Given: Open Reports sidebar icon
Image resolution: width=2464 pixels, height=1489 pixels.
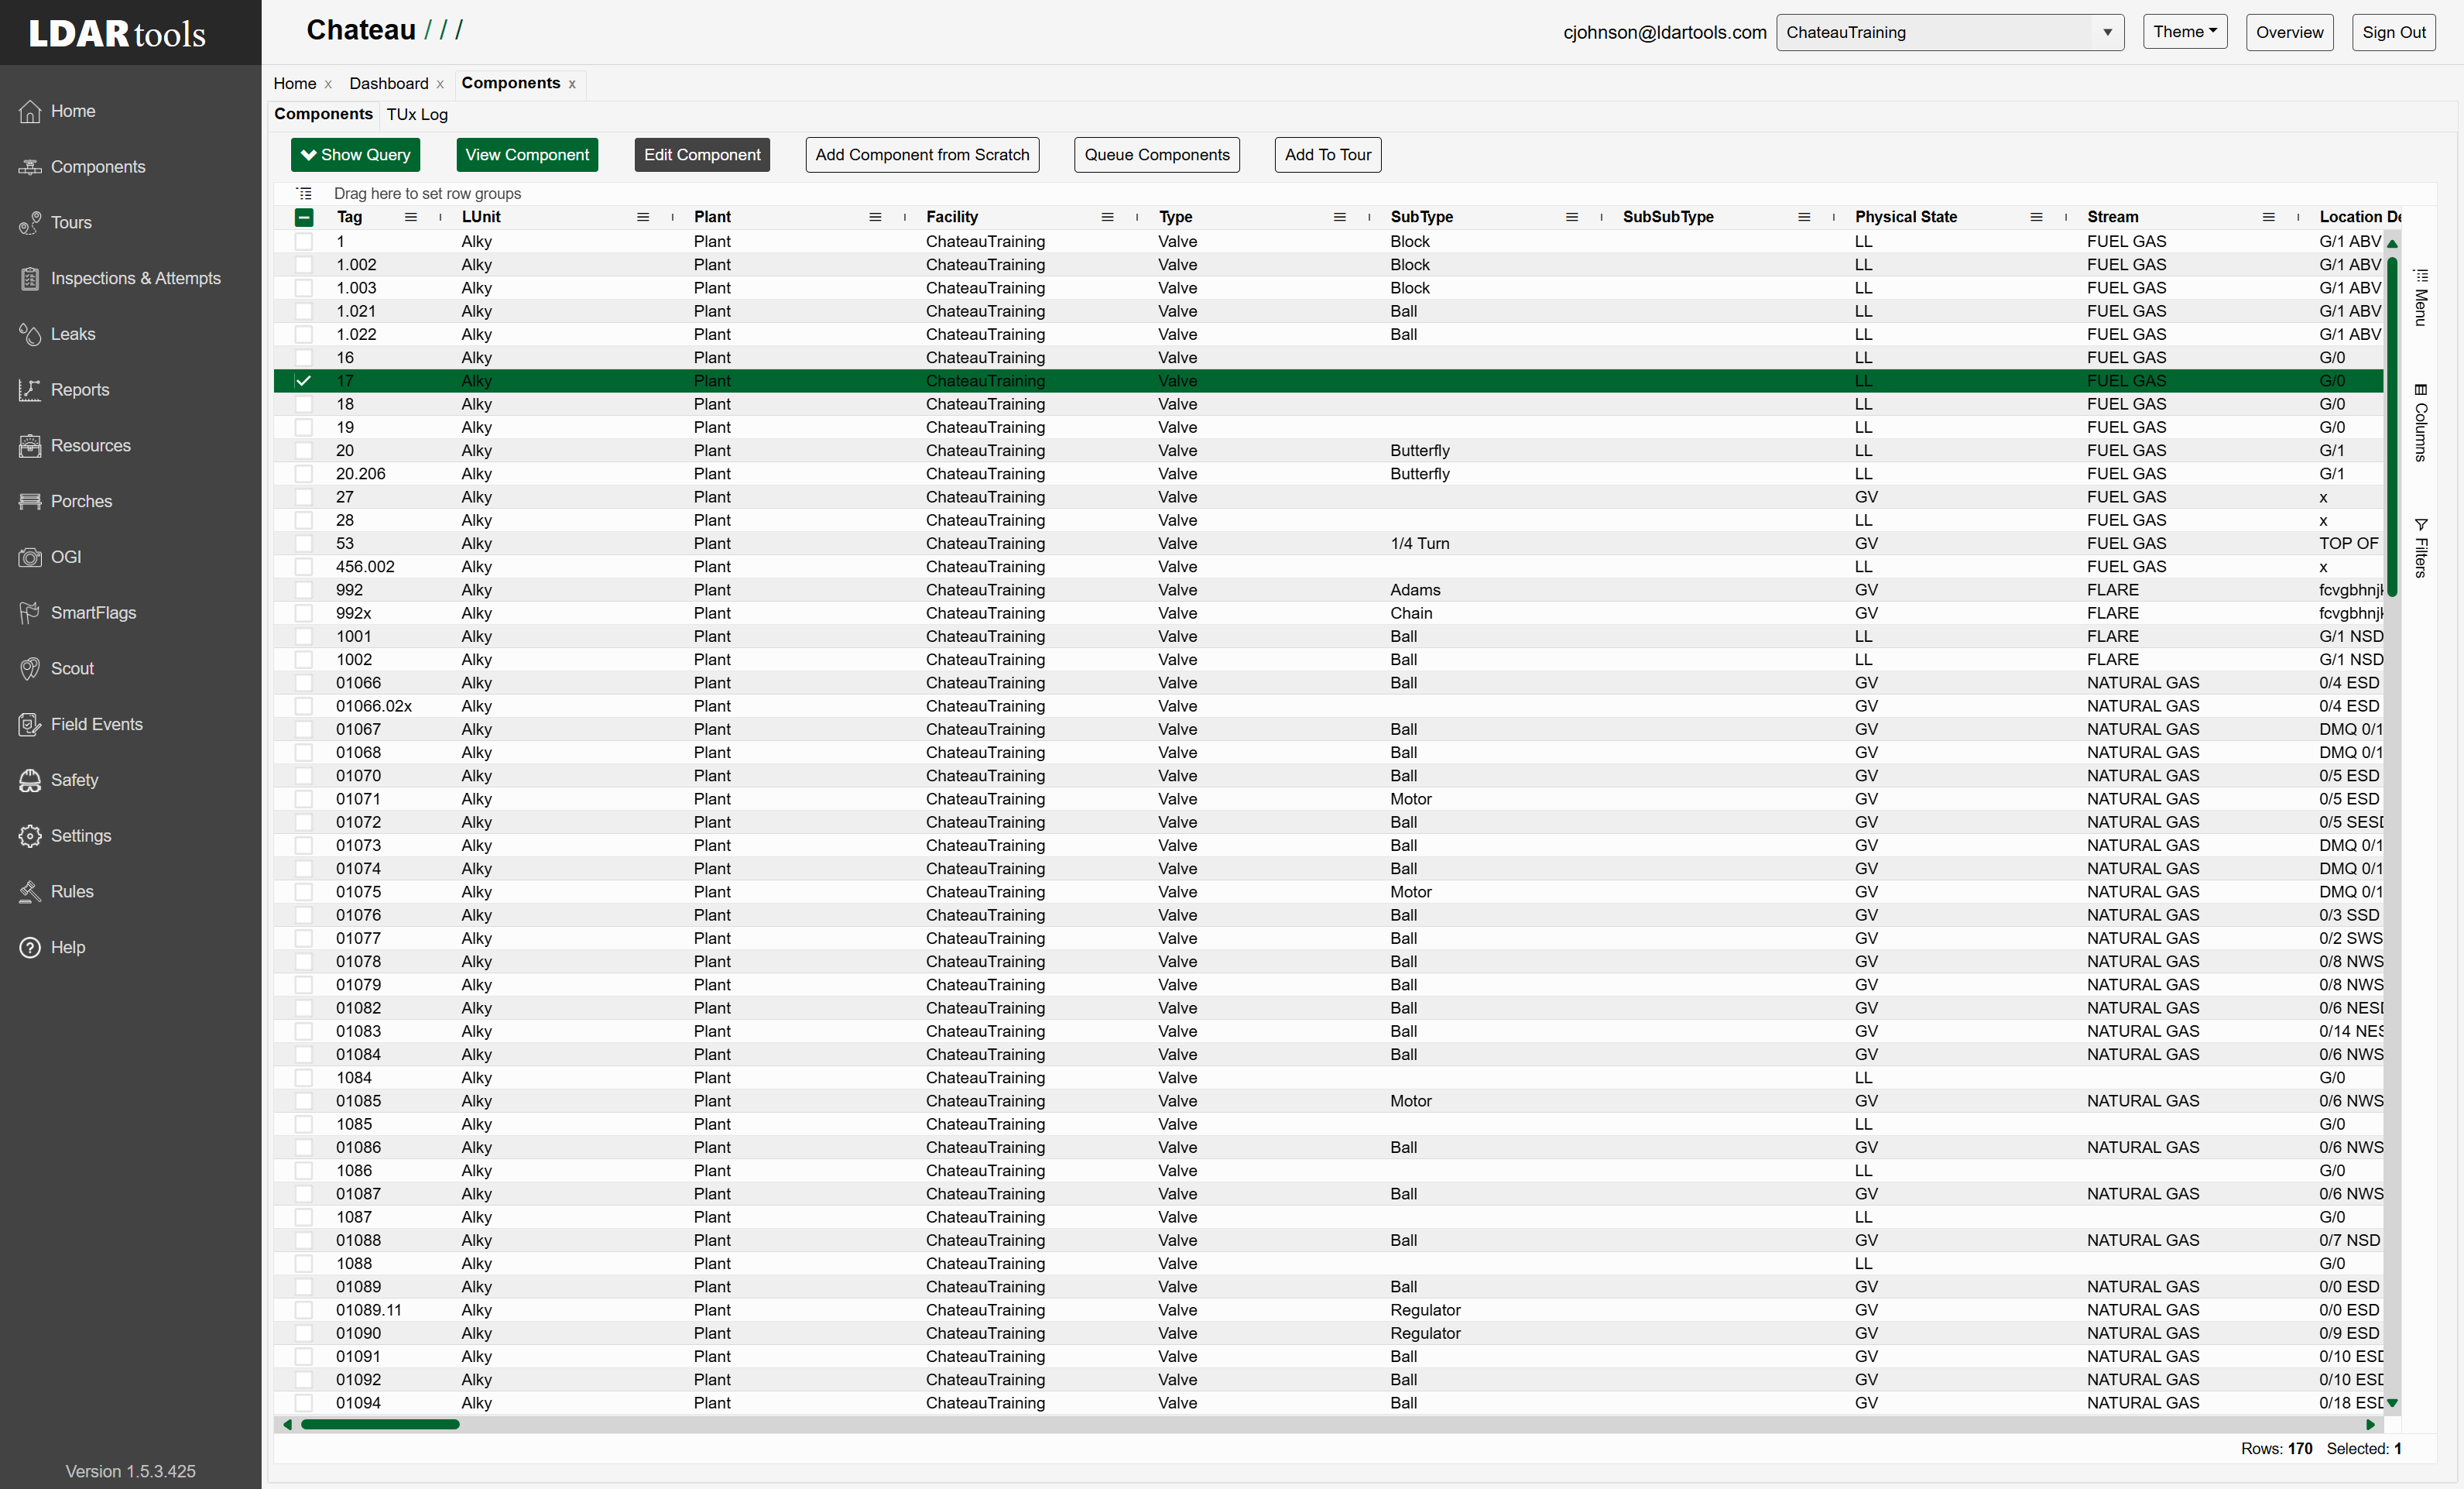Looking at the screenshot, I should (30, 390).
